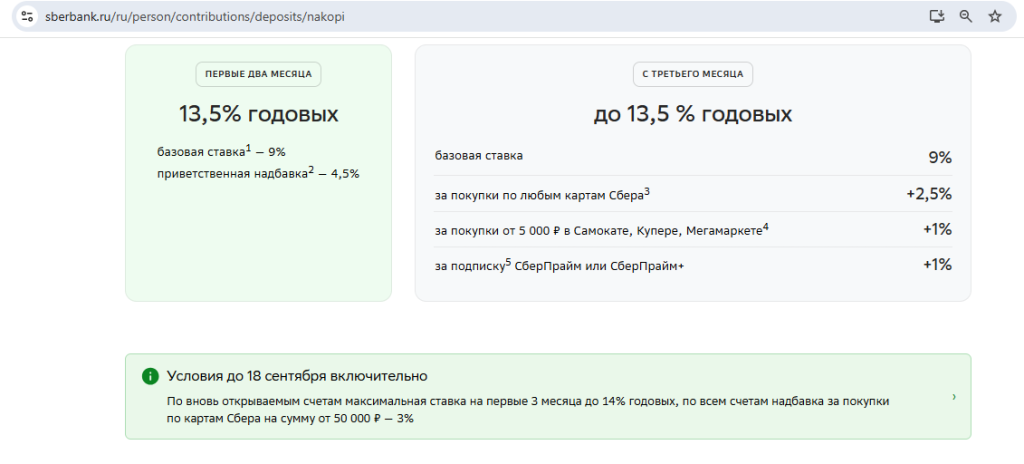
Task: Open footnote 4 after 'Мегамаркете'
Action: tap(765, 226)
